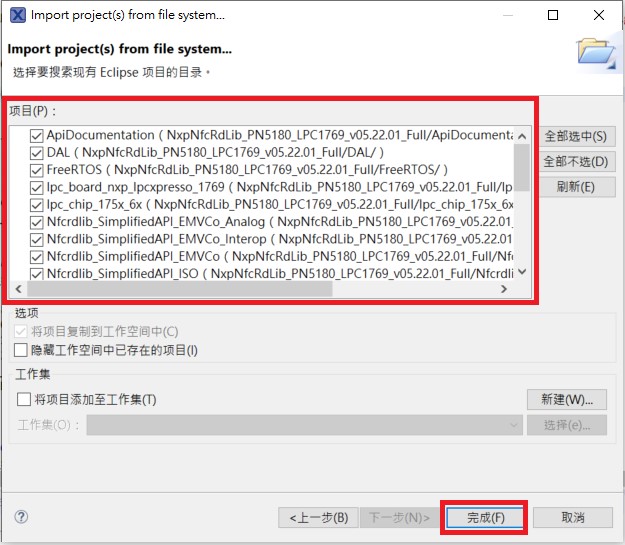
Task: Uncheck the FreeRTOS project checkbox
Action: (x=37, y=170)
